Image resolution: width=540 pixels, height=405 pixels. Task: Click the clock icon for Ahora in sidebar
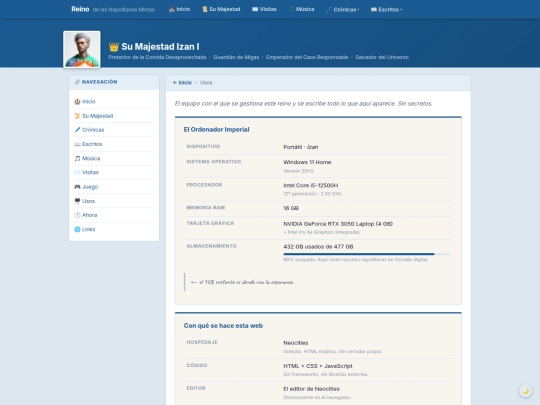pyautogui.click(x=77, y=215)
